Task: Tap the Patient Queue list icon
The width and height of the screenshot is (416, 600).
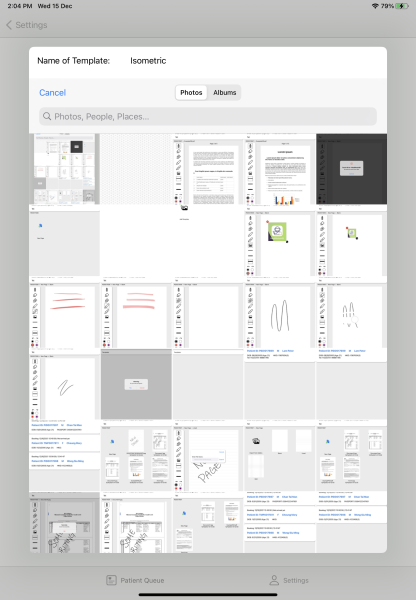Action: click(x=111, y=580)
